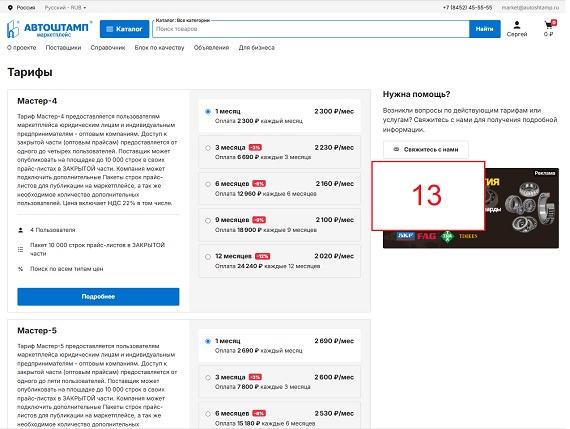
Task: Click the Подробнее button for Мастер-4
Action: 98,297
